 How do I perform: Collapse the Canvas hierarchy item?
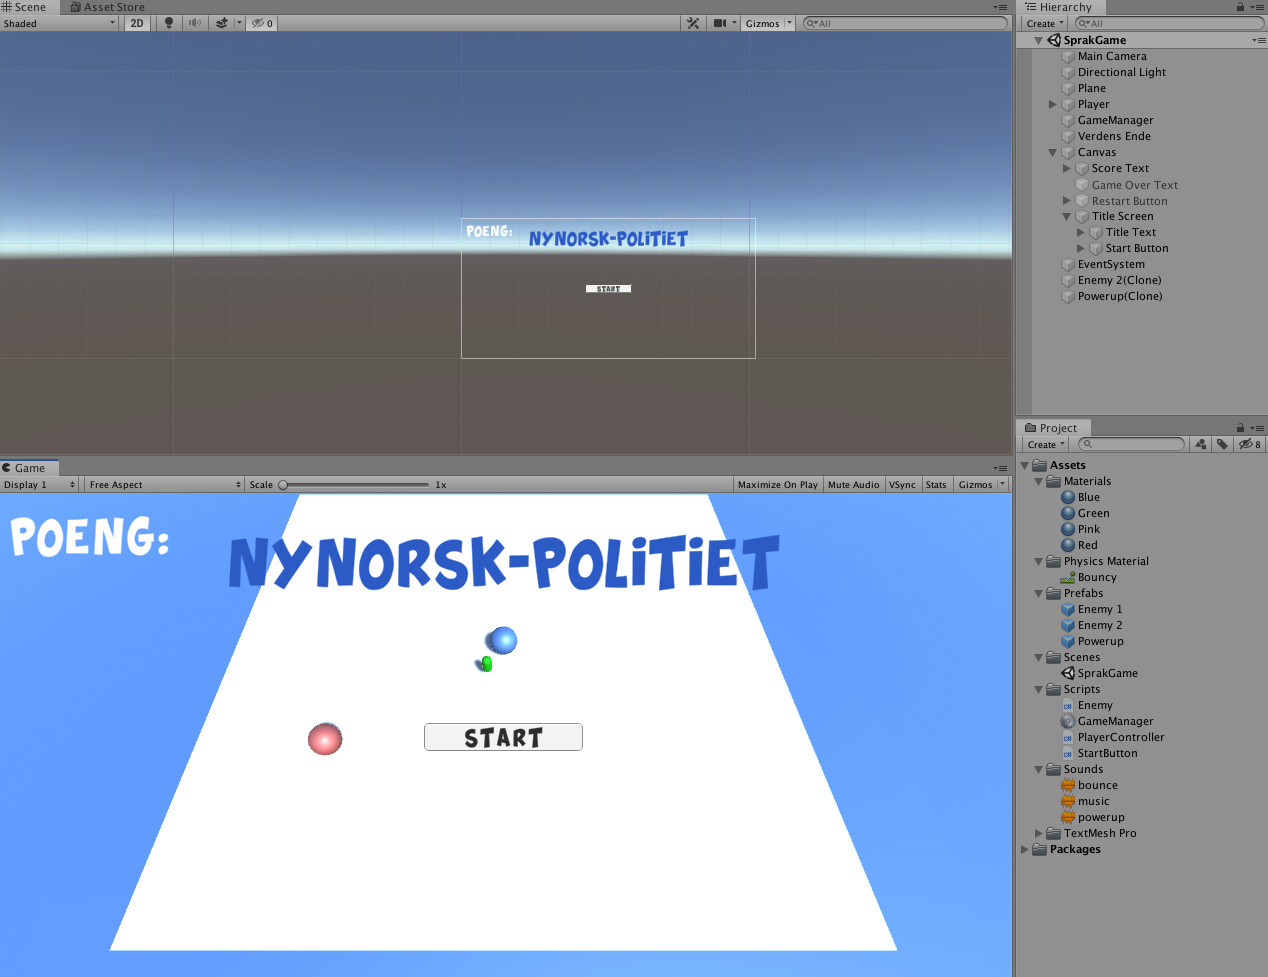click(1052, 152)
